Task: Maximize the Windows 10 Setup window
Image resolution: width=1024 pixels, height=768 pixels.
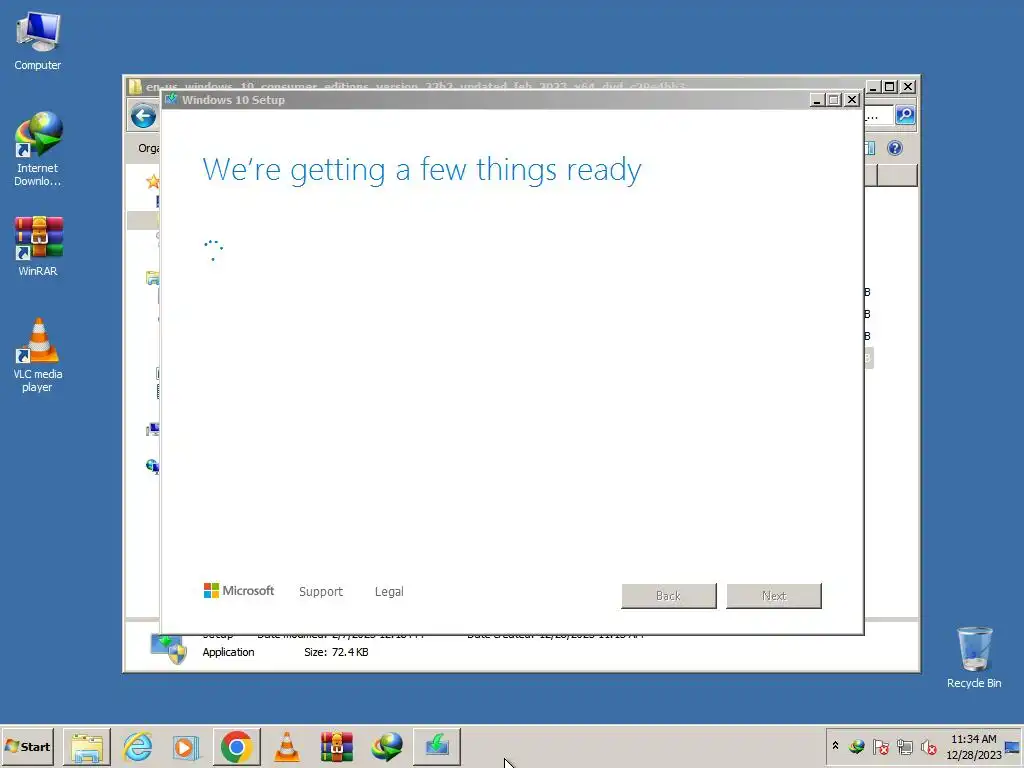Action: click(834, 100)
